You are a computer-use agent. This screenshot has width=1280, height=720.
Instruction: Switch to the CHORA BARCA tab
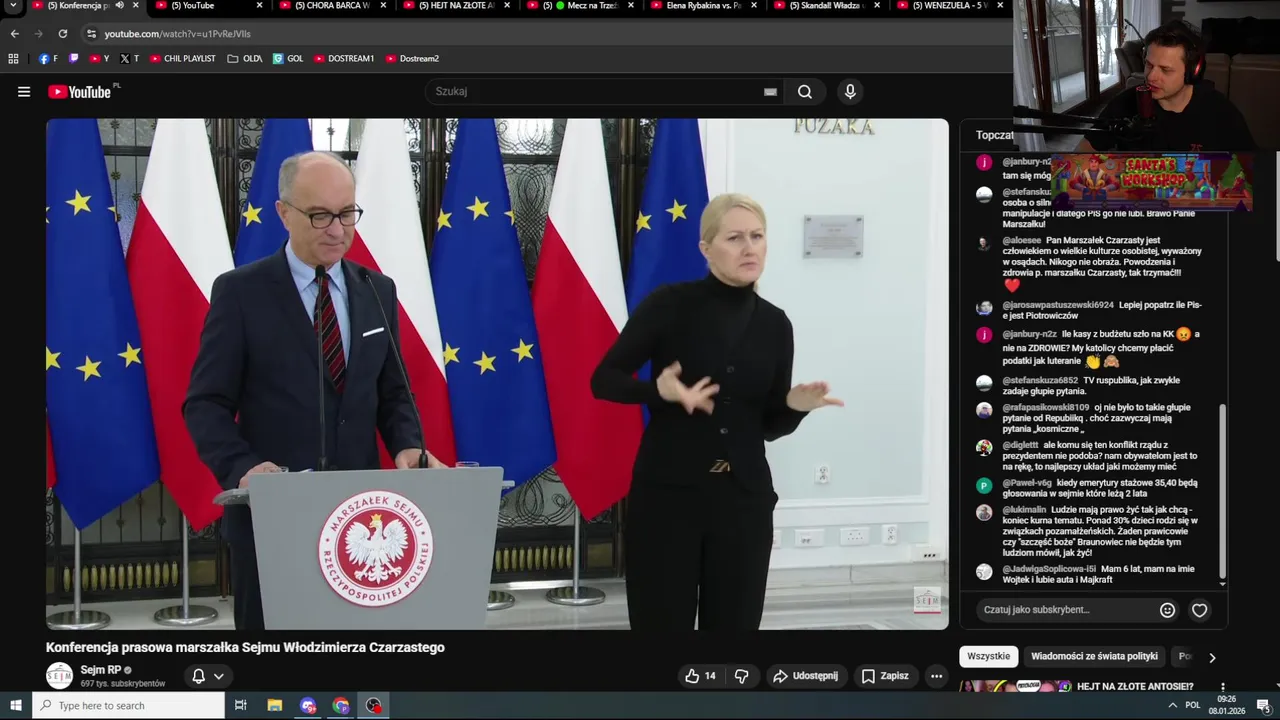click(x=332, y=6)
